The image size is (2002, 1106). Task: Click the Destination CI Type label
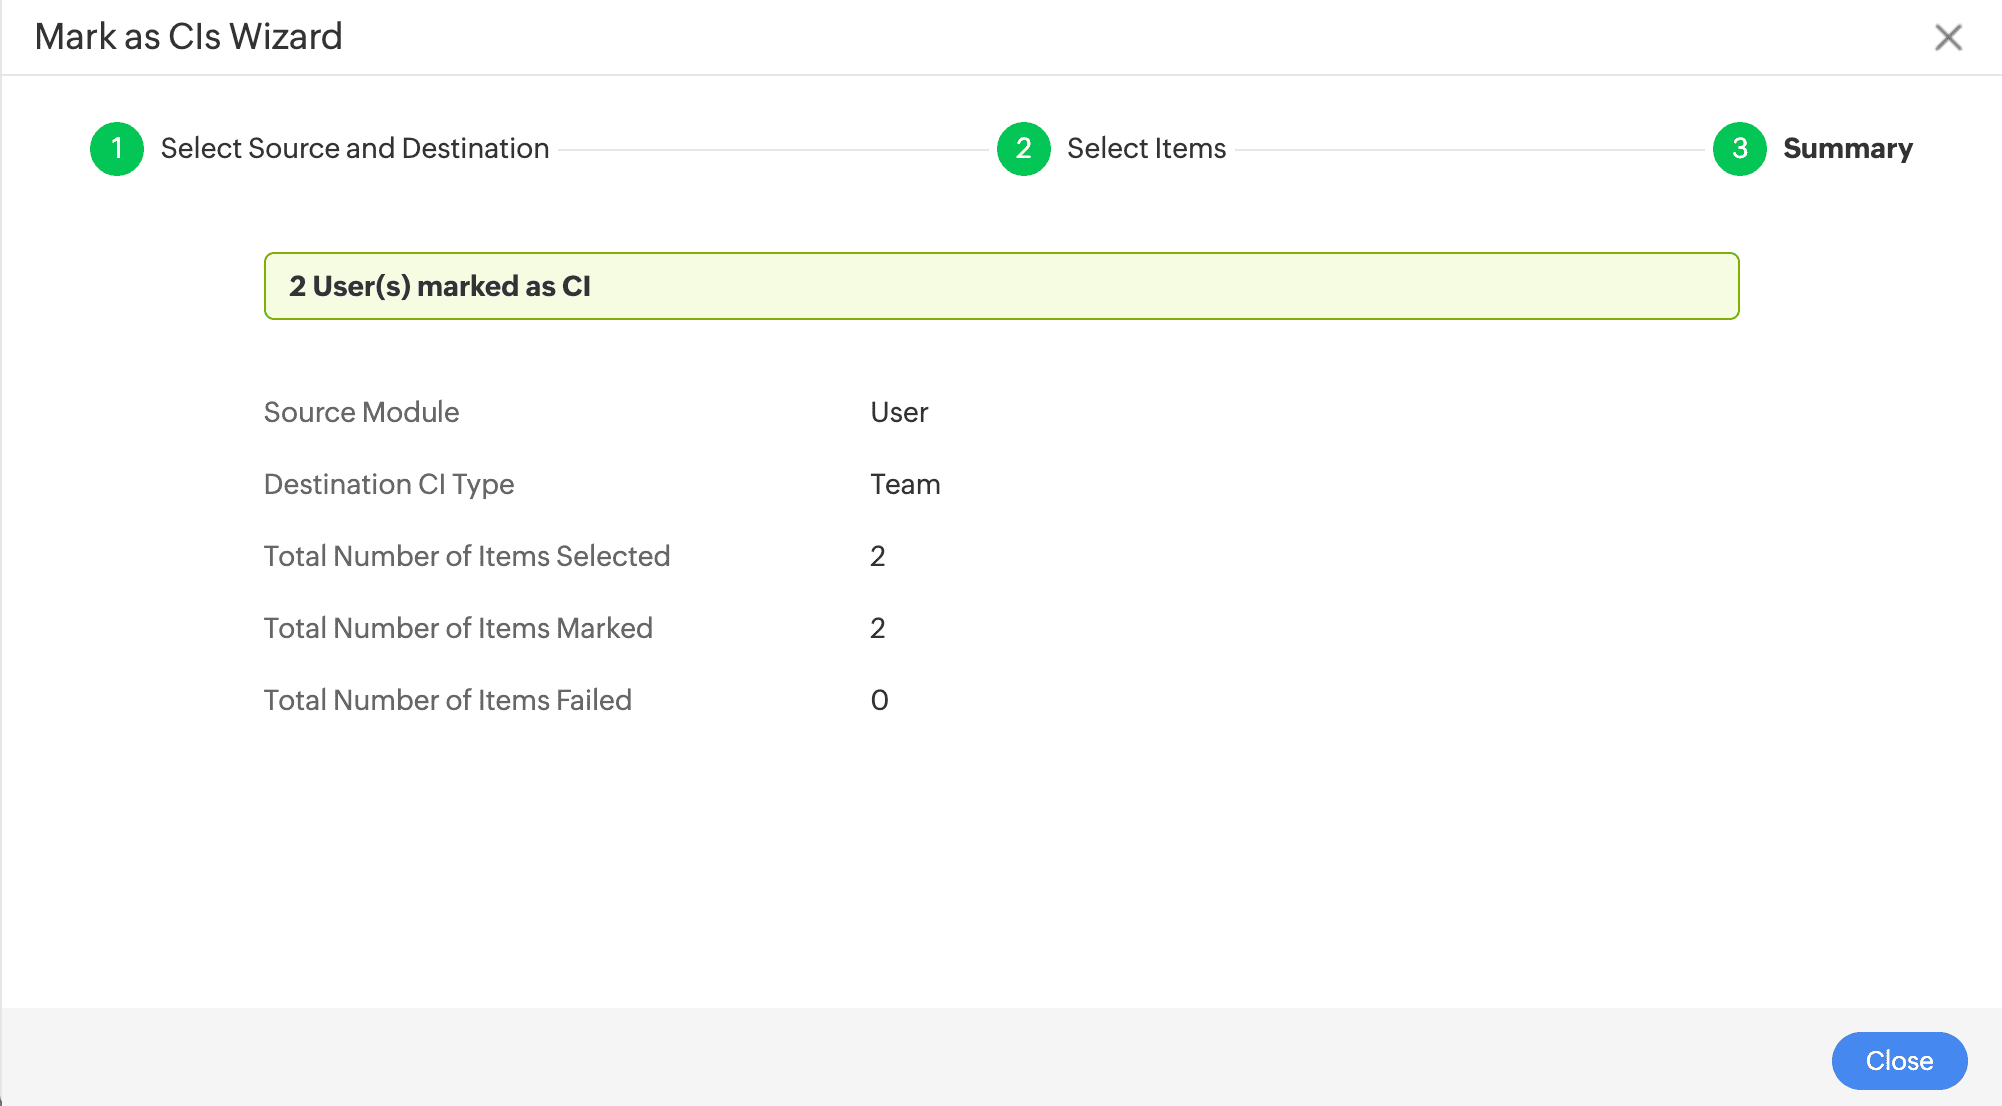click(388, 484)
